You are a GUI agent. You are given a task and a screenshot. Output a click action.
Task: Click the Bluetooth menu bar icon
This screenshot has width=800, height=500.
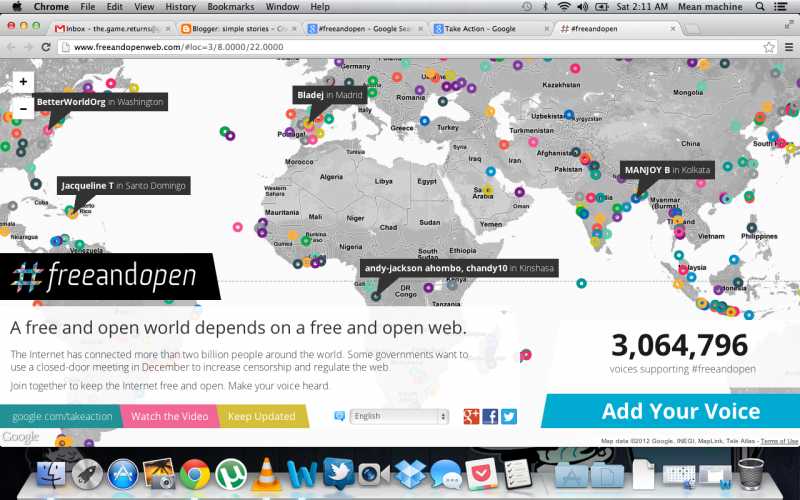pos(545,7)
